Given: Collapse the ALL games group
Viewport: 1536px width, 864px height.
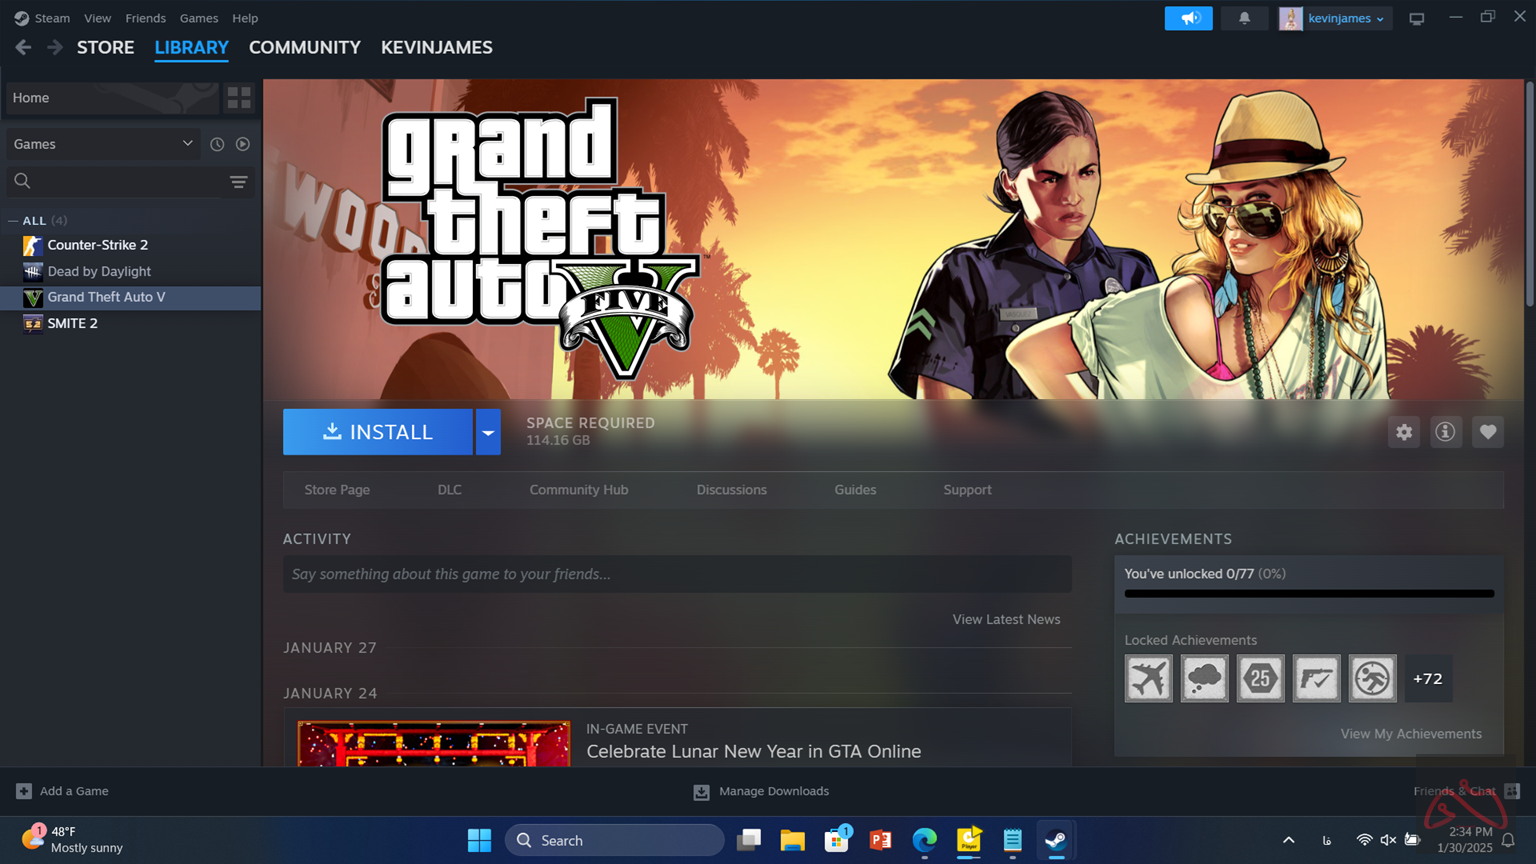Looking at the screenshot, I should click(11, 220).
